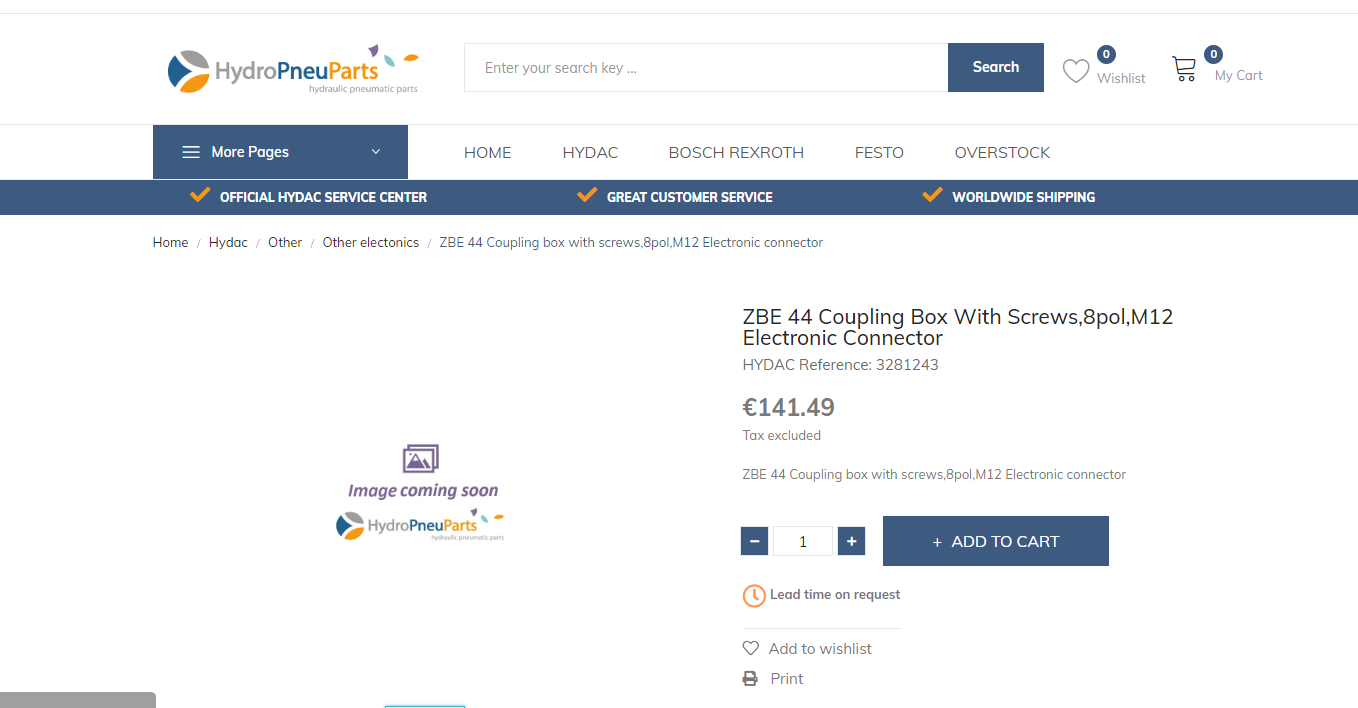The width and height of the screenshot is (1358, 708).
Task: Click the ADD TO CART button
Action: 996,541
